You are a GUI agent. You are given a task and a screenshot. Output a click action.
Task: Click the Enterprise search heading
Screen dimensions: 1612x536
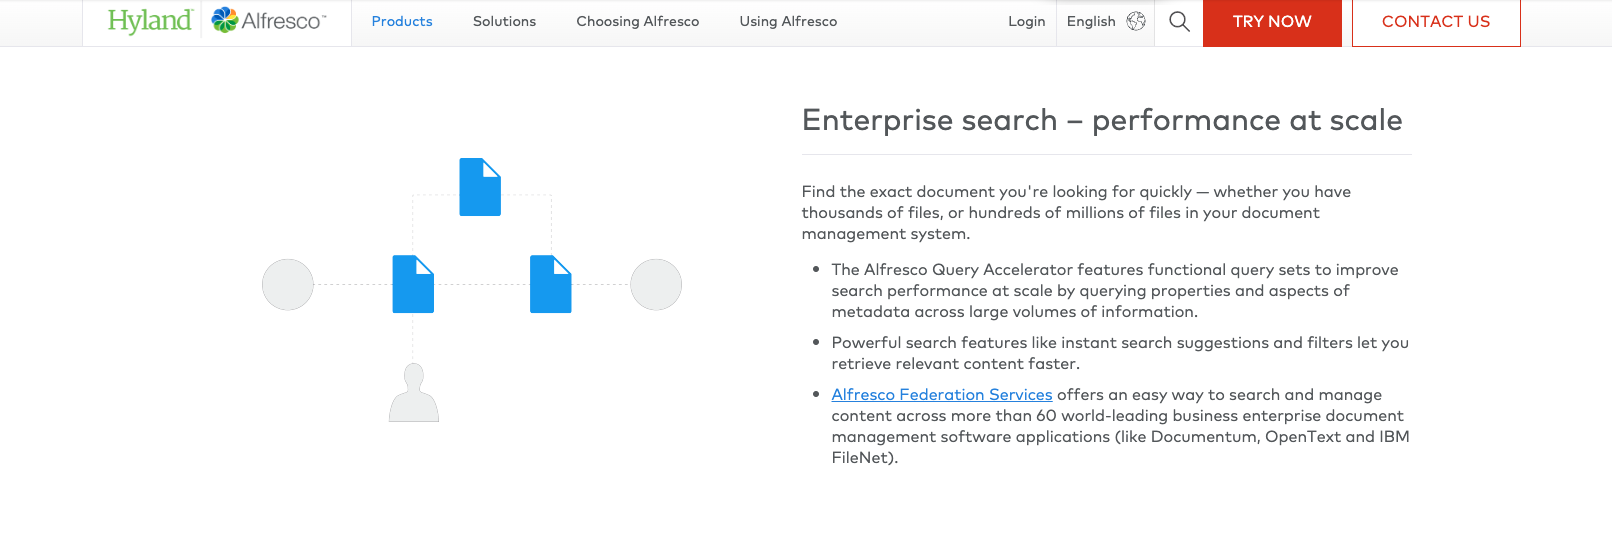(1101, 121)
